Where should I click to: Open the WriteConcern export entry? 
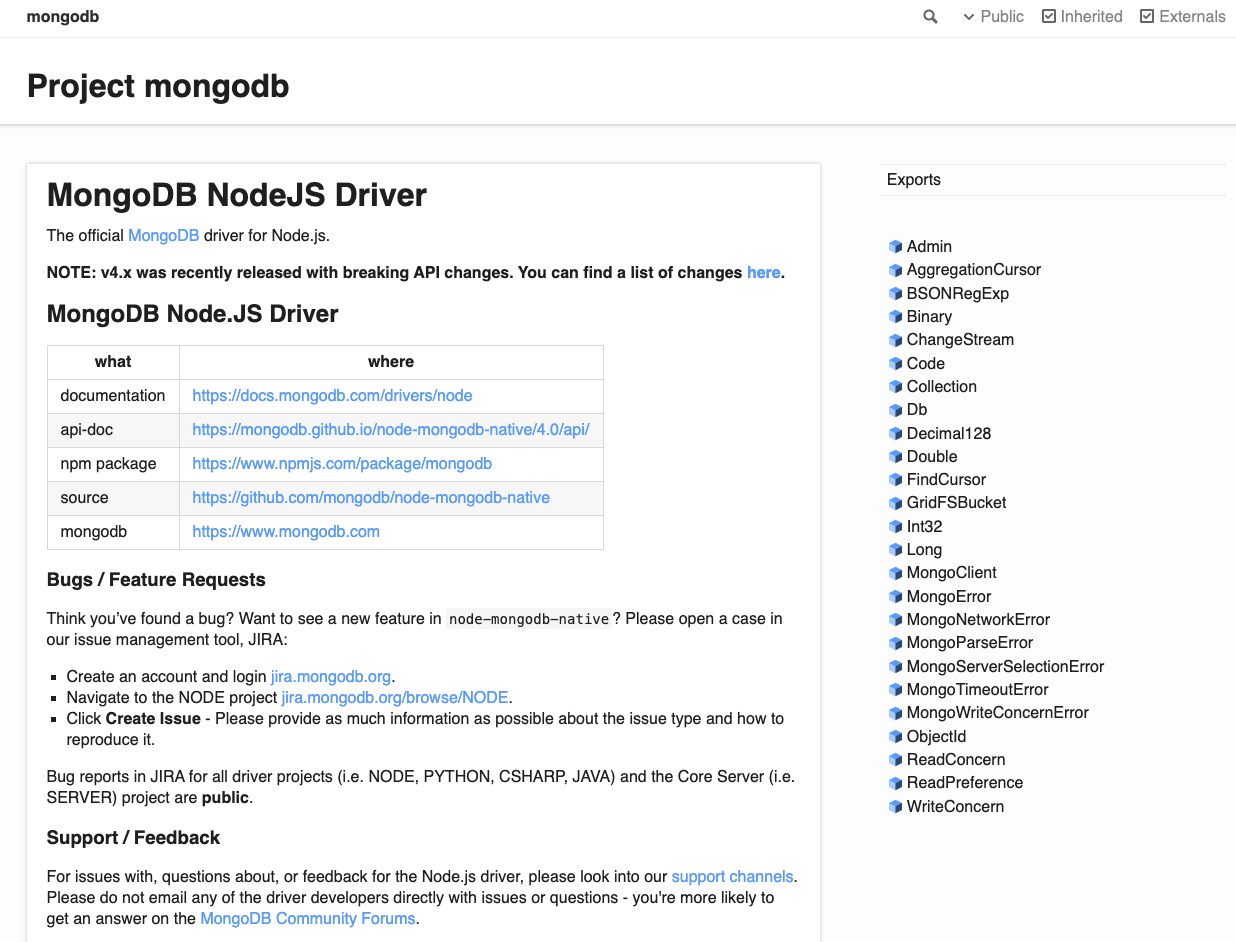tap(955, 806)
